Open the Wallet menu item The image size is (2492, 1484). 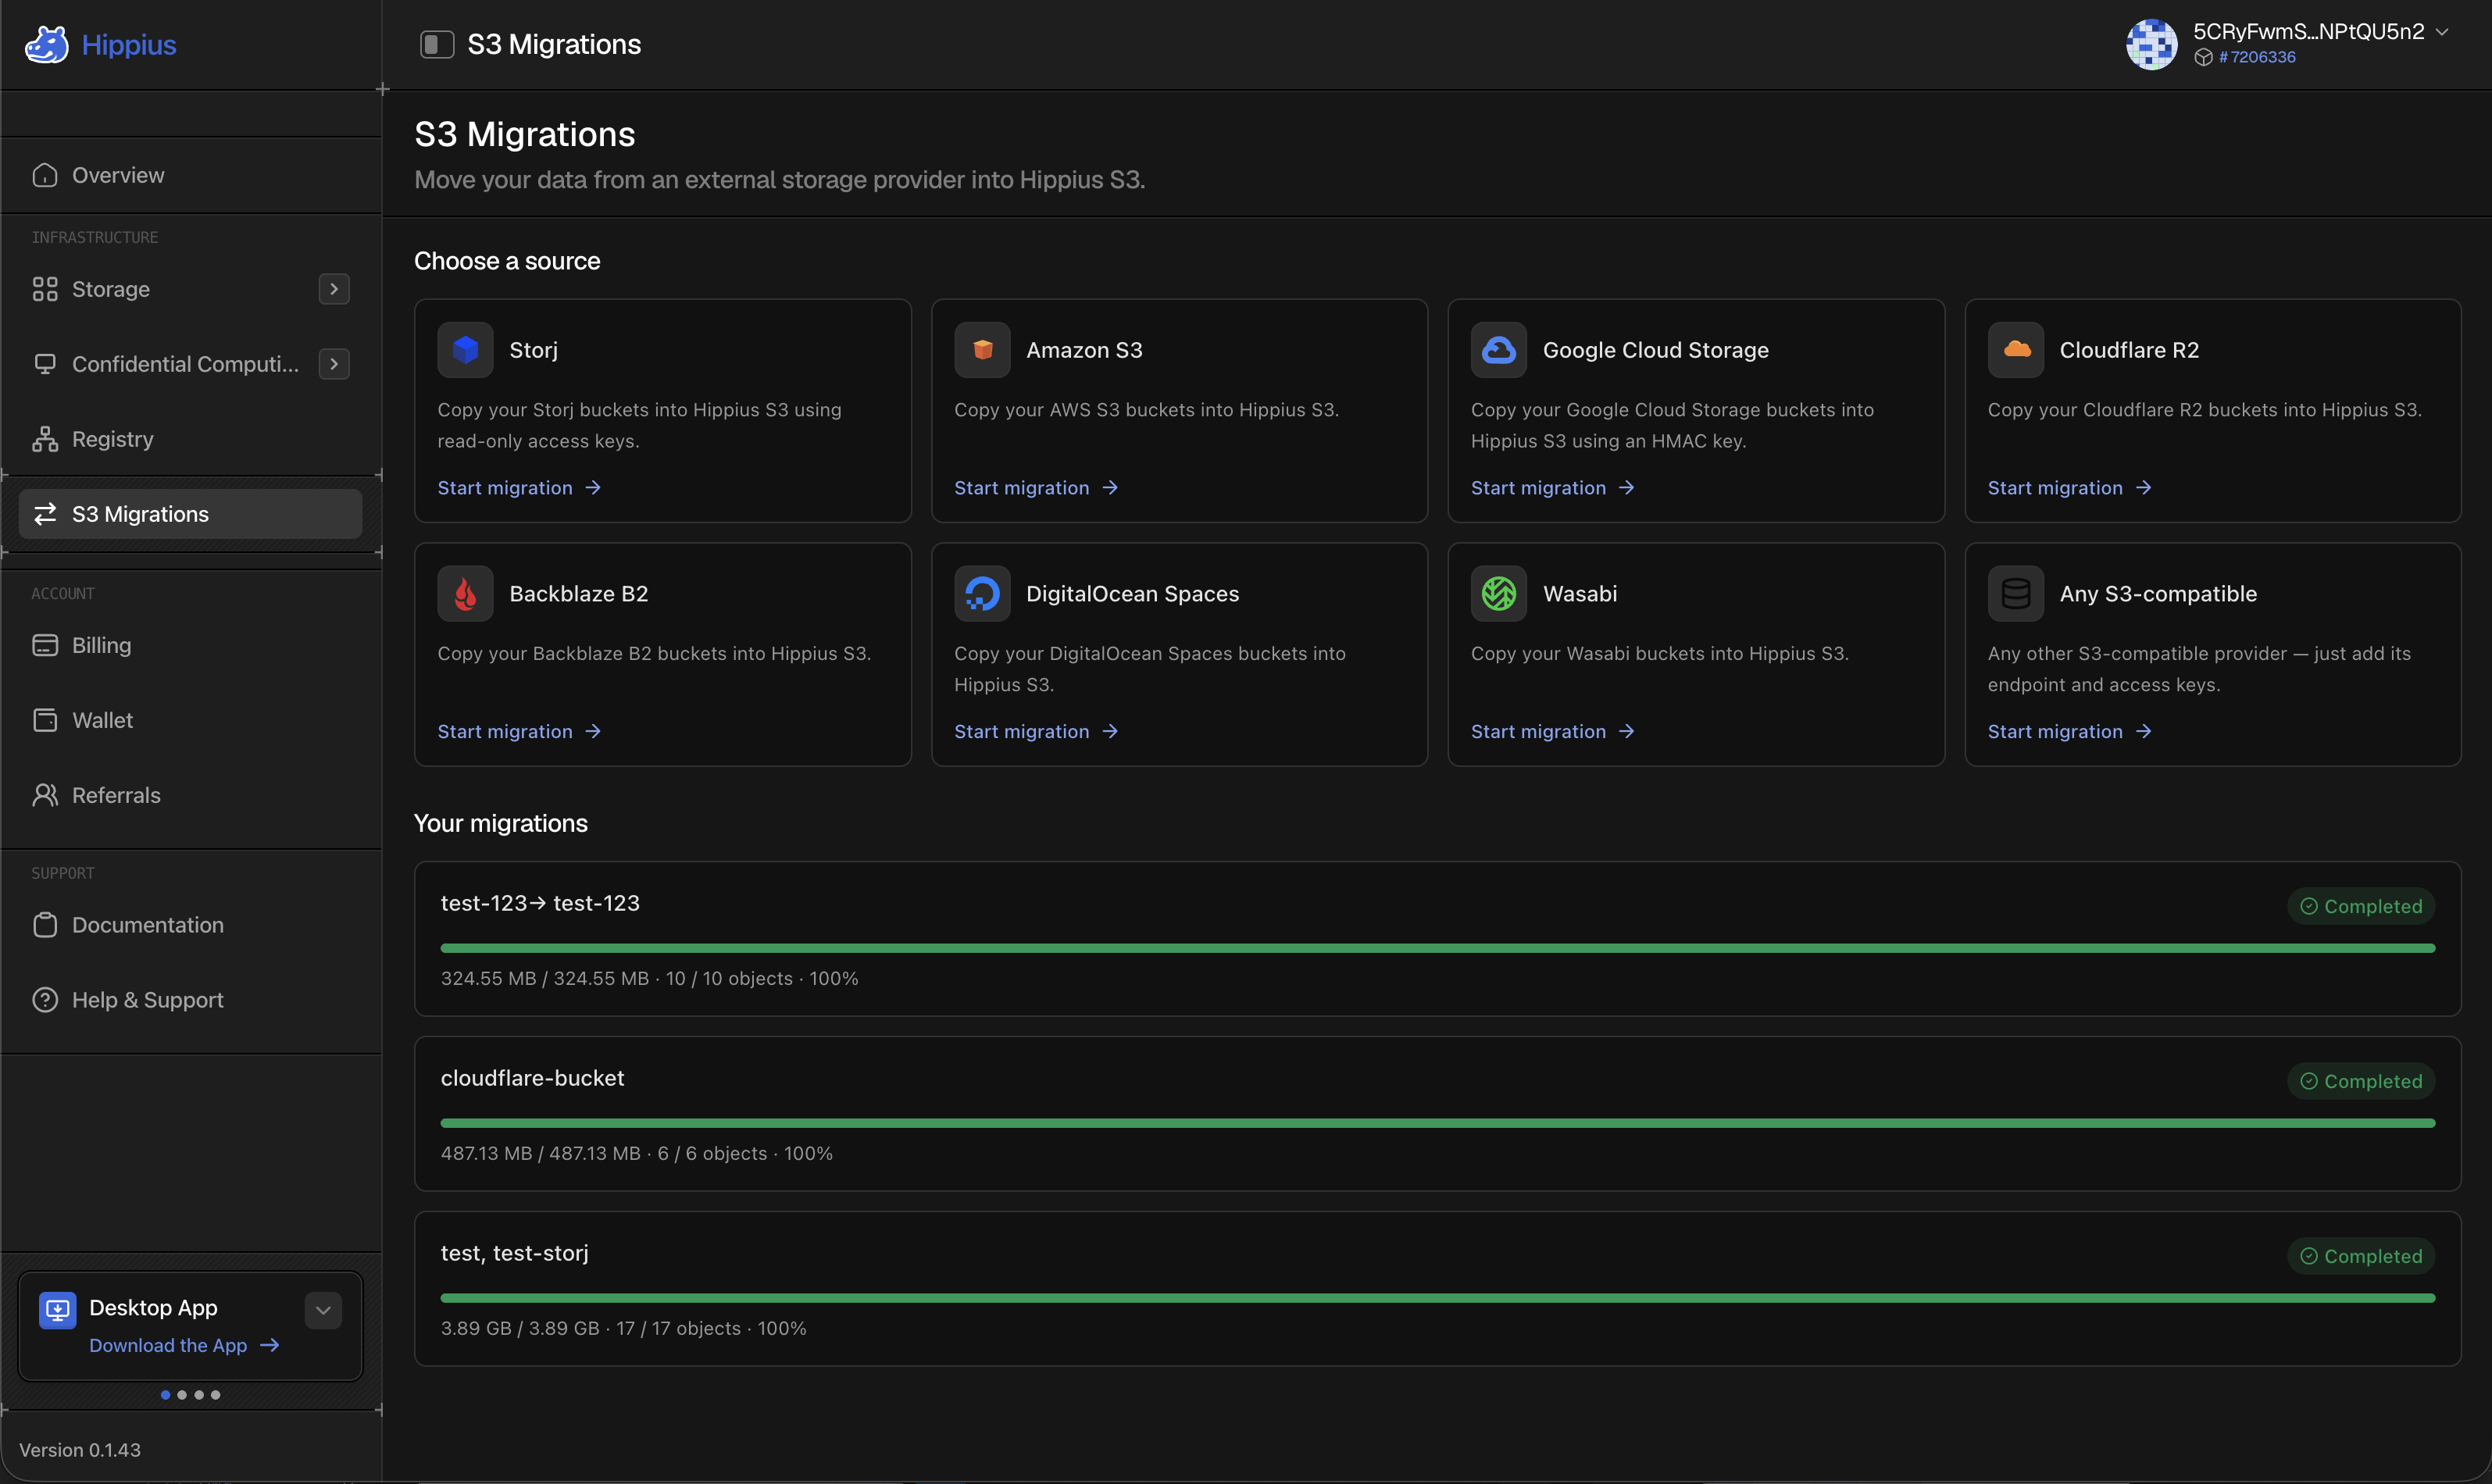[x=191, y=720]
